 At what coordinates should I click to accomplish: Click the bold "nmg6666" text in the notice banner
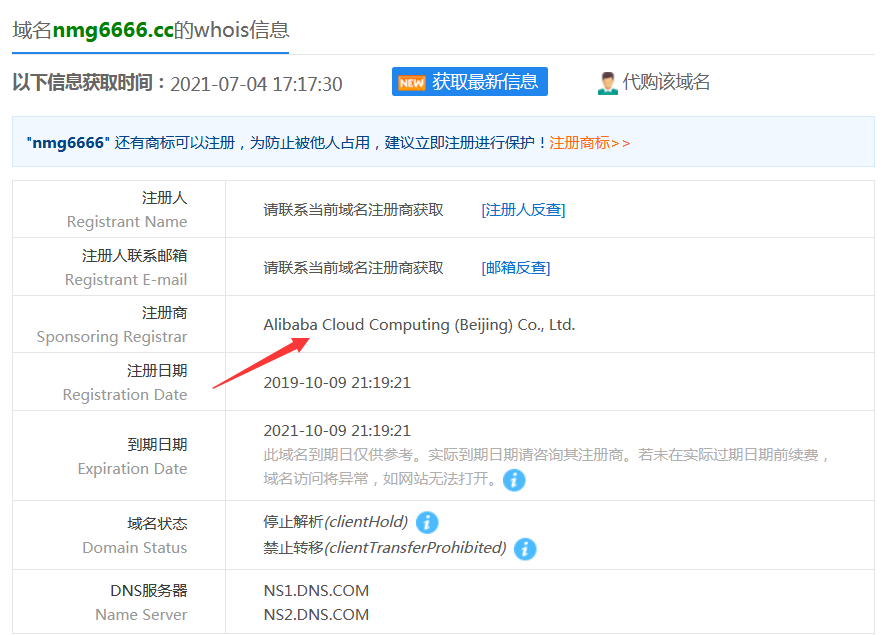[68, 143]
